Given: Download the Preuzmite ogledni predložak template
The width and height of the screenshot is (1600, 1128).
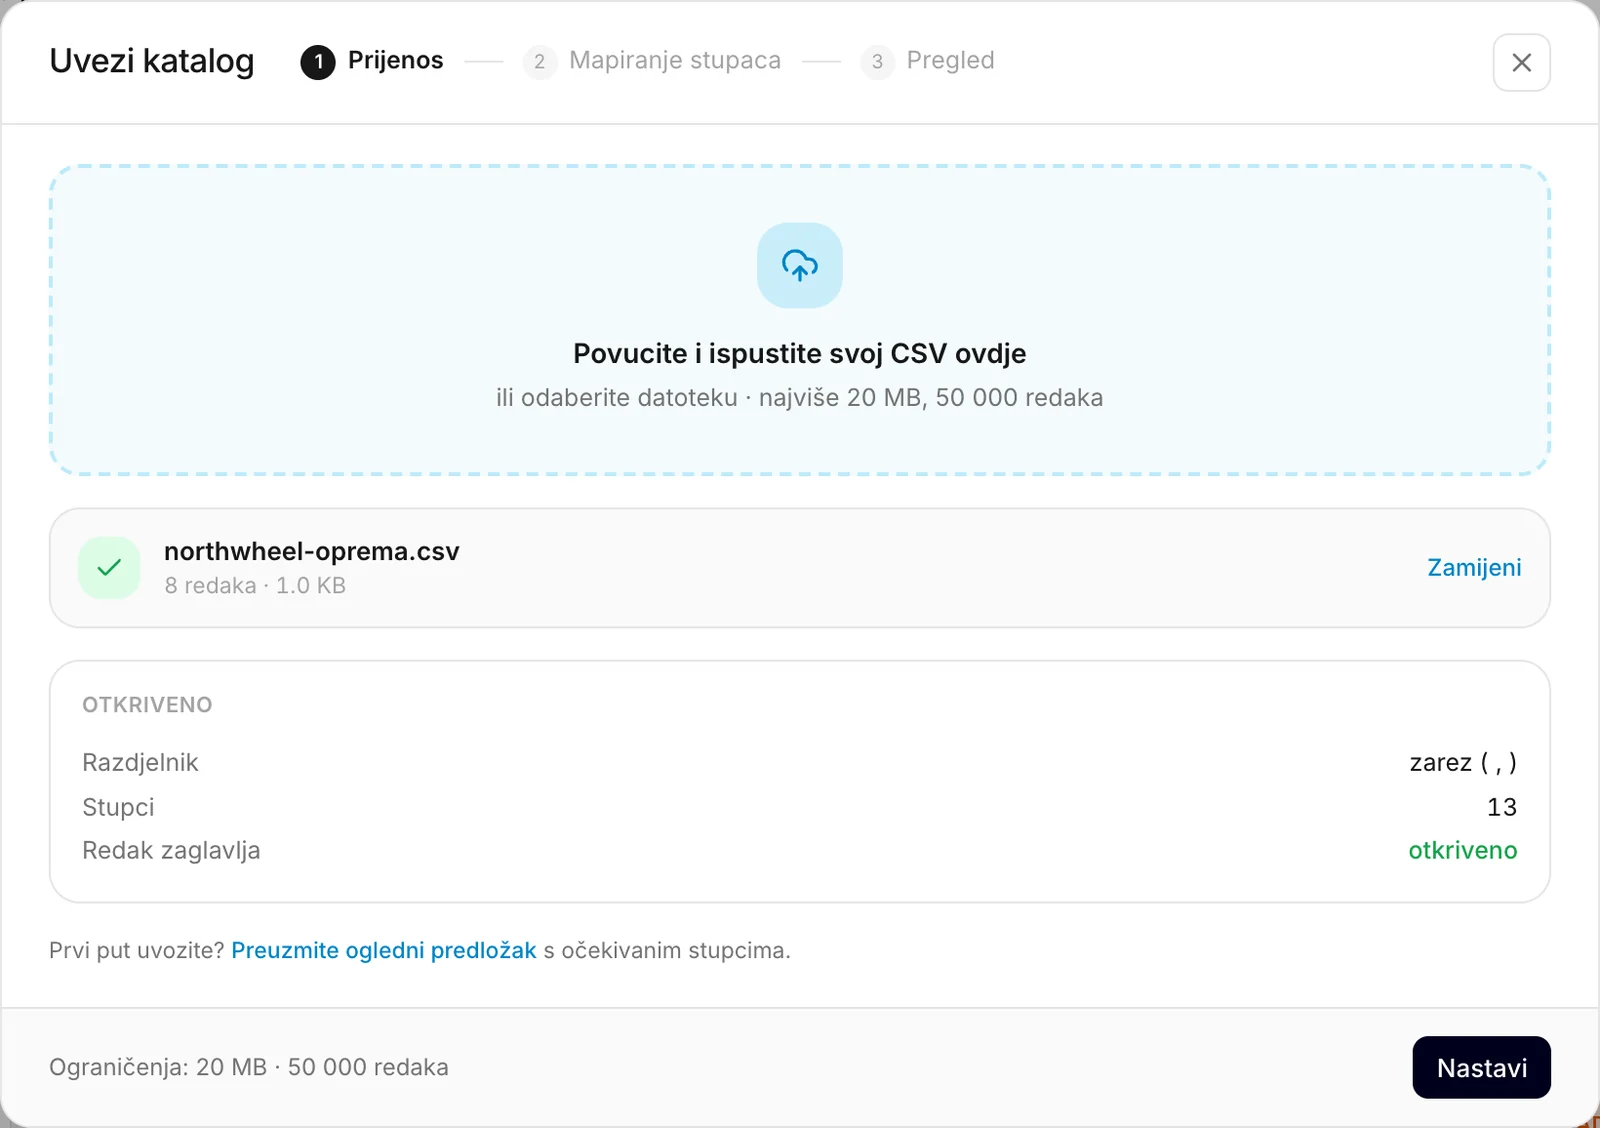Looking at the screenshot, I should pyautogui.click(x=384, y=950).
